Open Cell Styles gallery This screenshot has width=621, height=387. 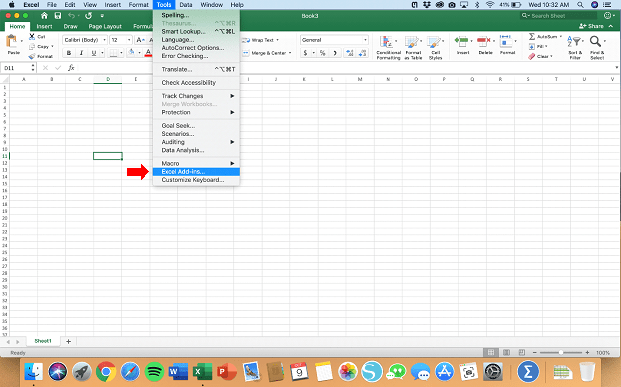435,48
